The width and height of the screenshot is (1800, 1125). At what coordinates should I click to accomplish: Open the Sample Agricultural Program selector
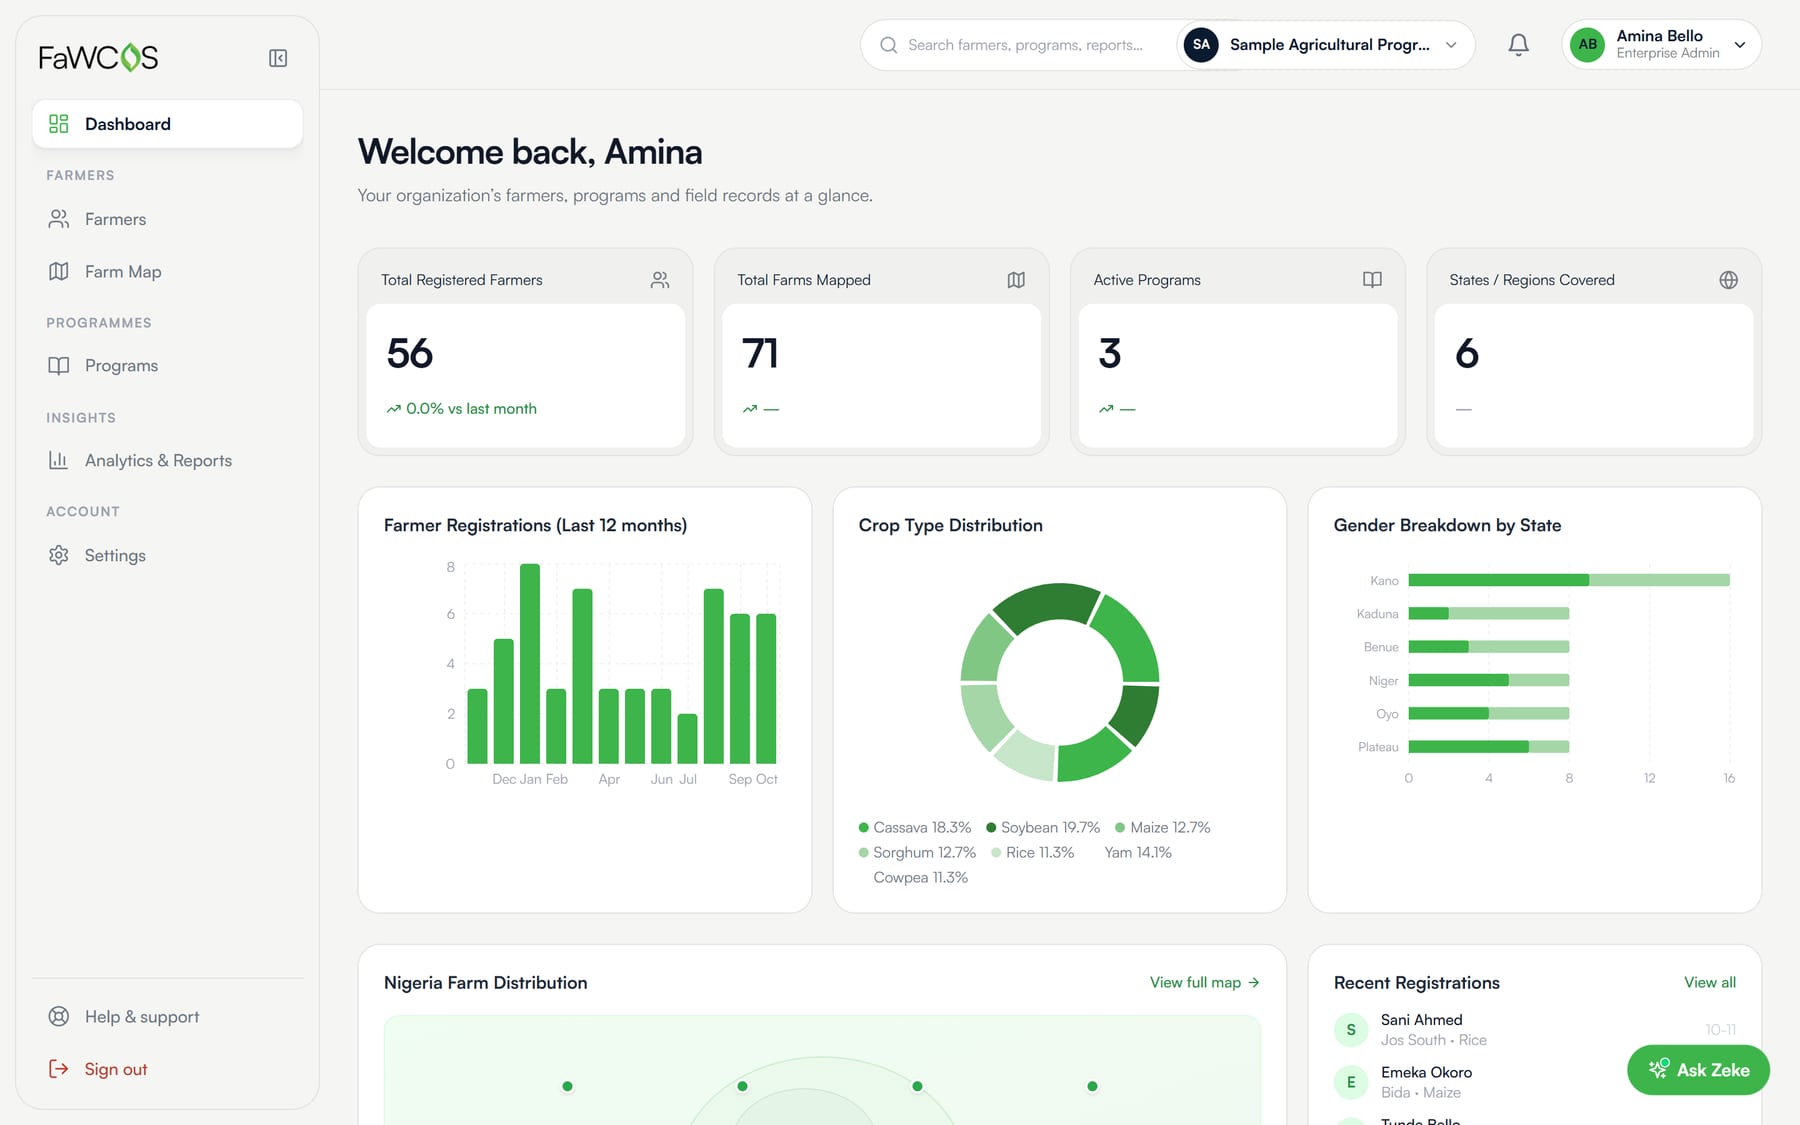[x=1324, y=45]
